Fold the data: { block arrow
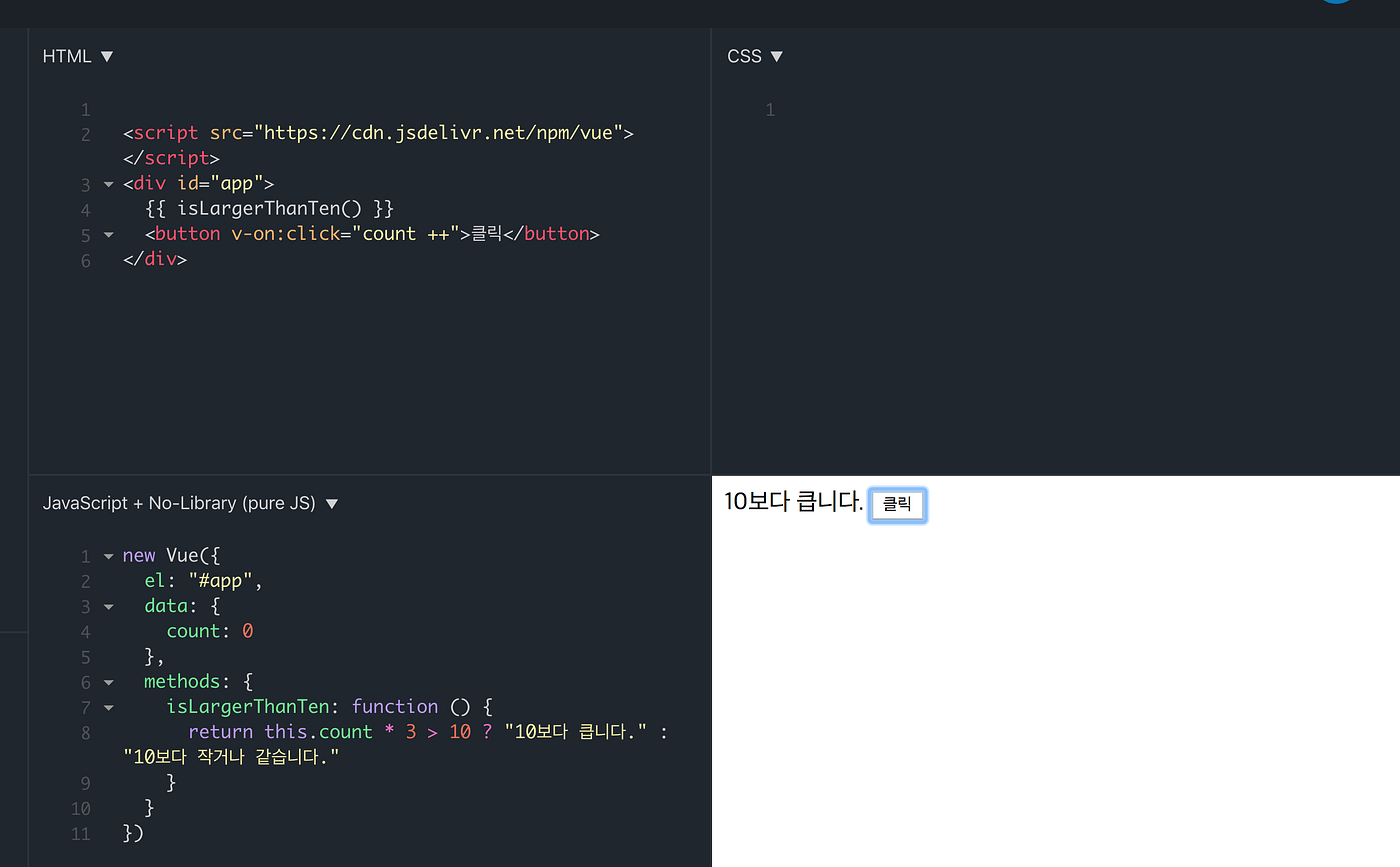This screenshot has height=867, width=1400. [x=109, y=606]
